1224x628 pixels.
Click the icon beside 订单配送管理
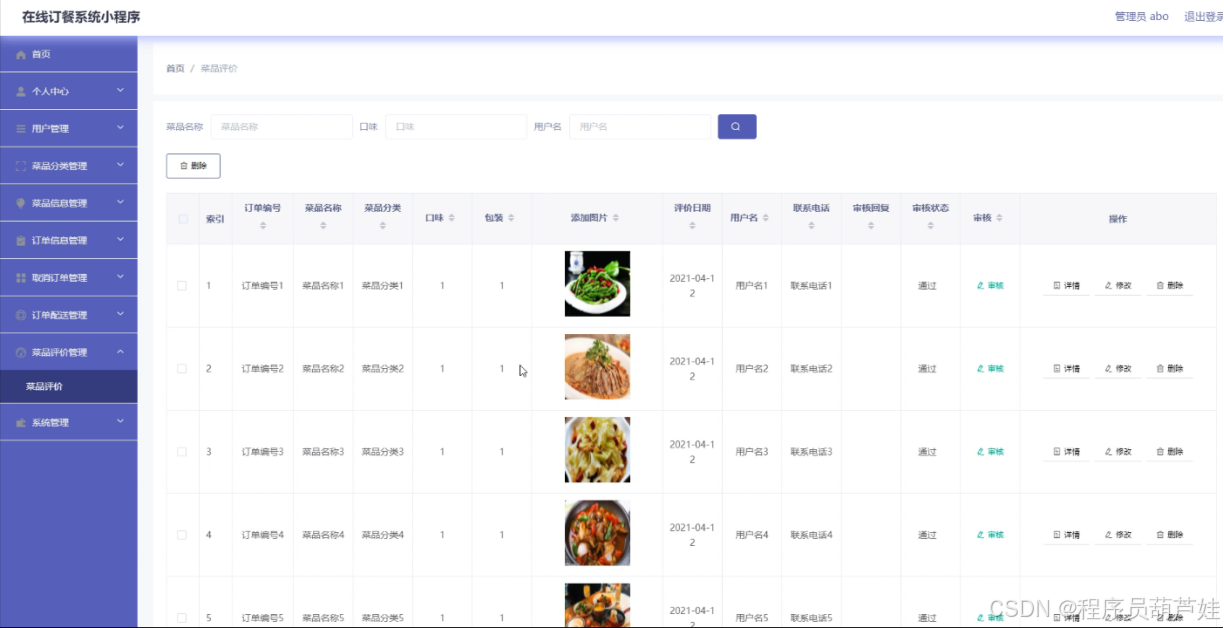21,315
